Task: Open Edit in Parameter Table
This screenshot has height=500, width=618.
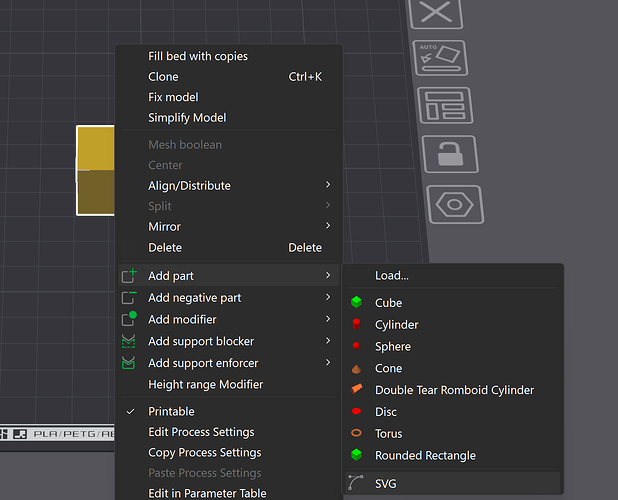Action: (x=207, y=493)
